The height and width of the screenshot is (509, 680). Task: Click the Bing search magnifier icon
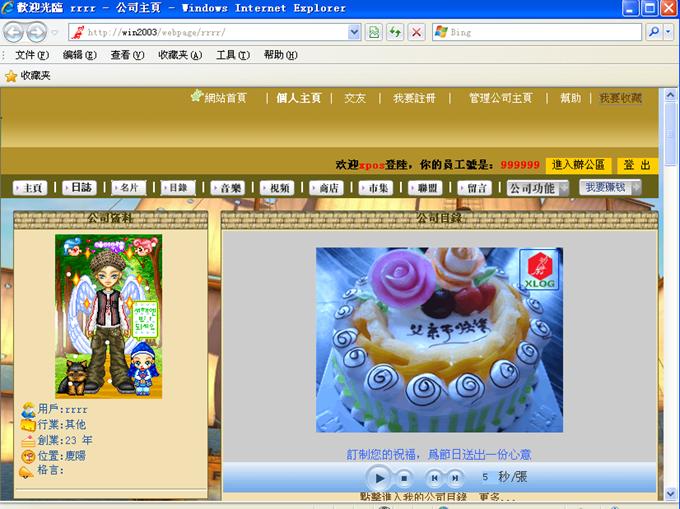653,32
